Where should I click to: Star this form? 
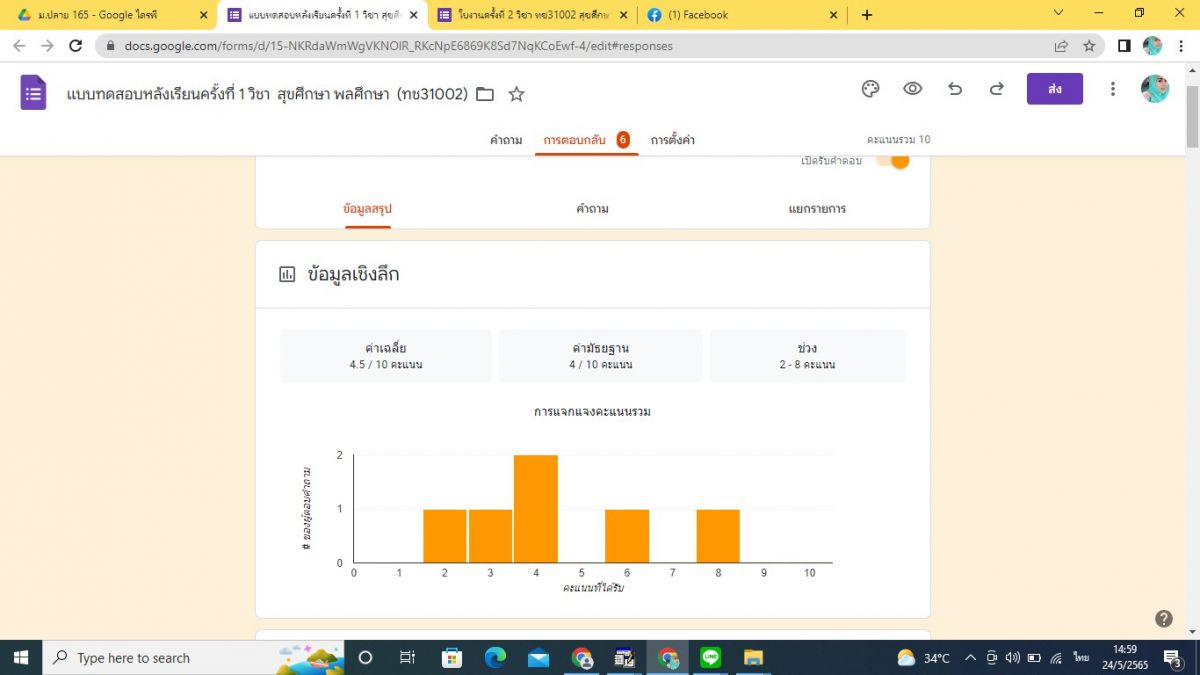pos(516,94)
